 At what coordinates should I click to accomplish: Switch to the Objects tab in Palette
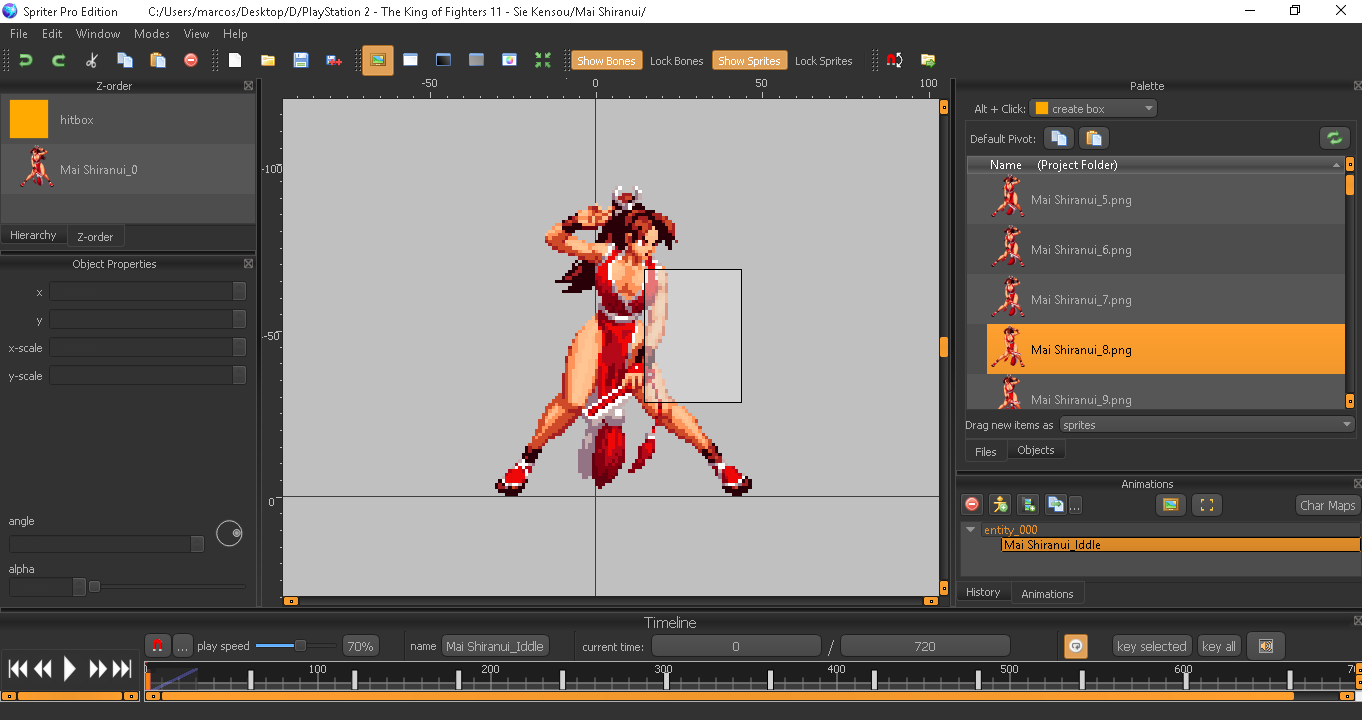[1035, 450]
